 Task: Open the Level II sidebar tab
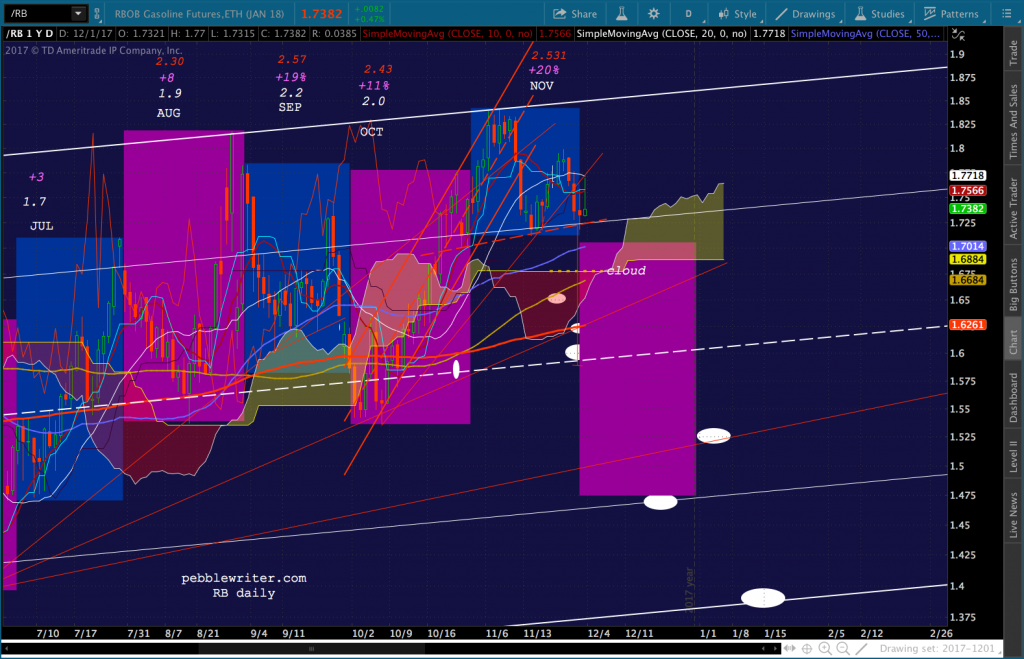(x=1014, y=456)
